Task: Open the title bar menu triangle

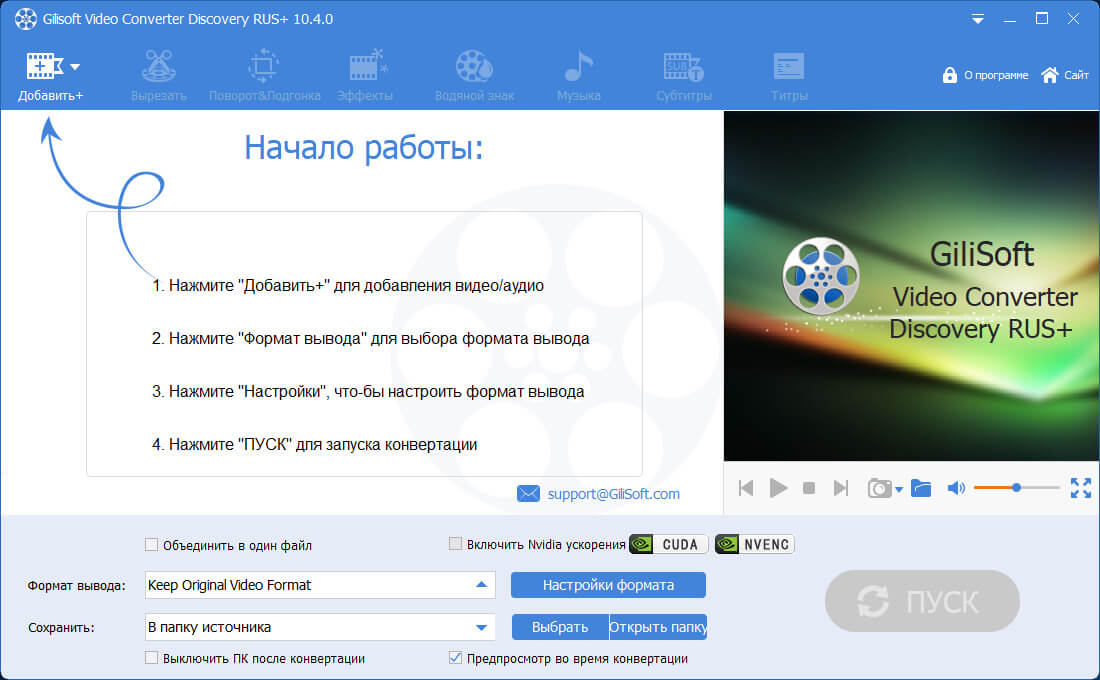Action: click(x=977, y=20)
